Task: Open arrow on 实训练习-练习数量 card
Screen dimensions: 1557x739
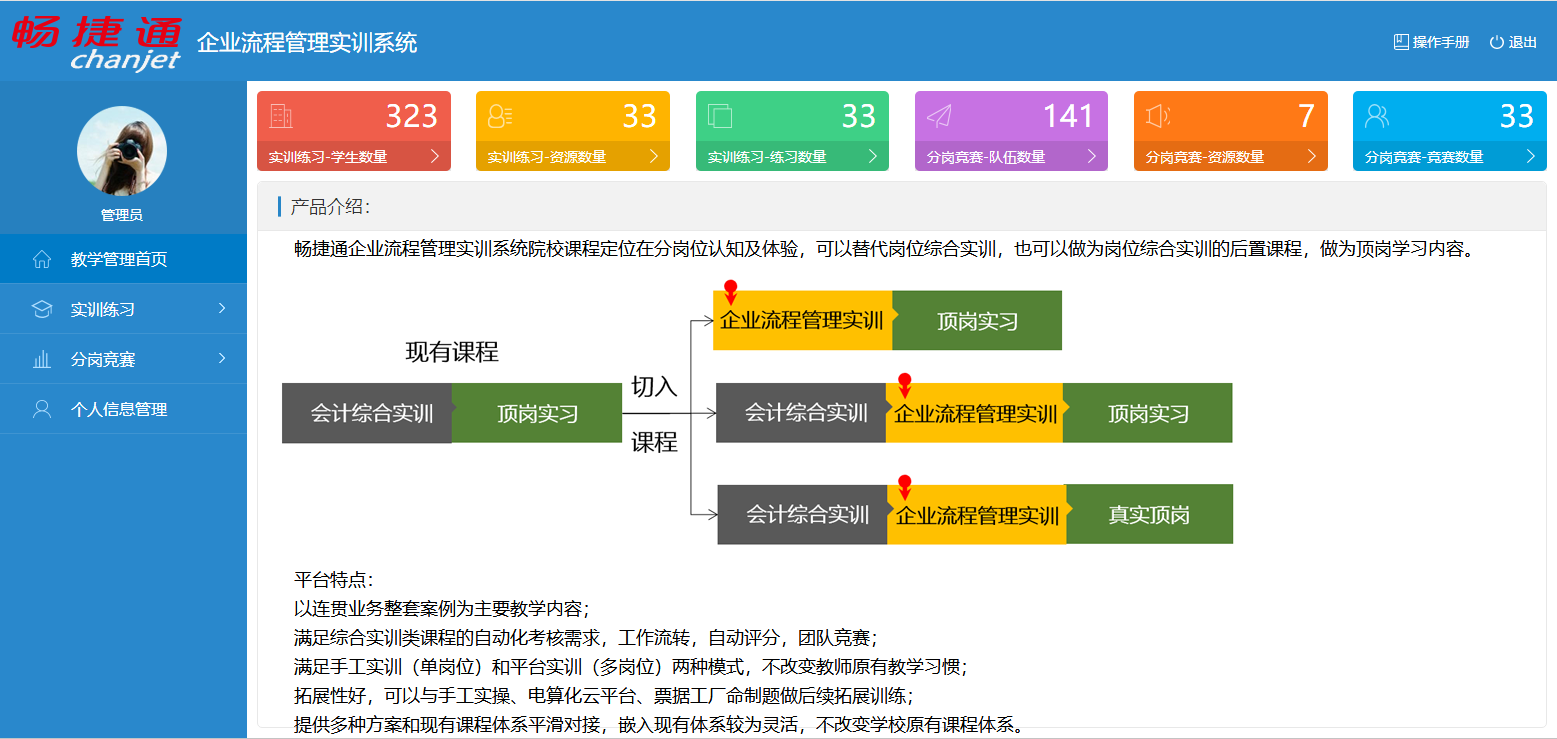Action: (873, 156)
